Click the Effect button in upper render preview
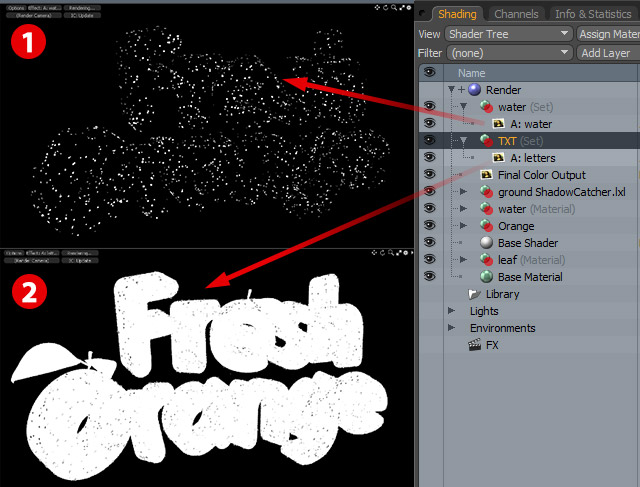Screen dimensions: 640x487 tap(45, 8)
